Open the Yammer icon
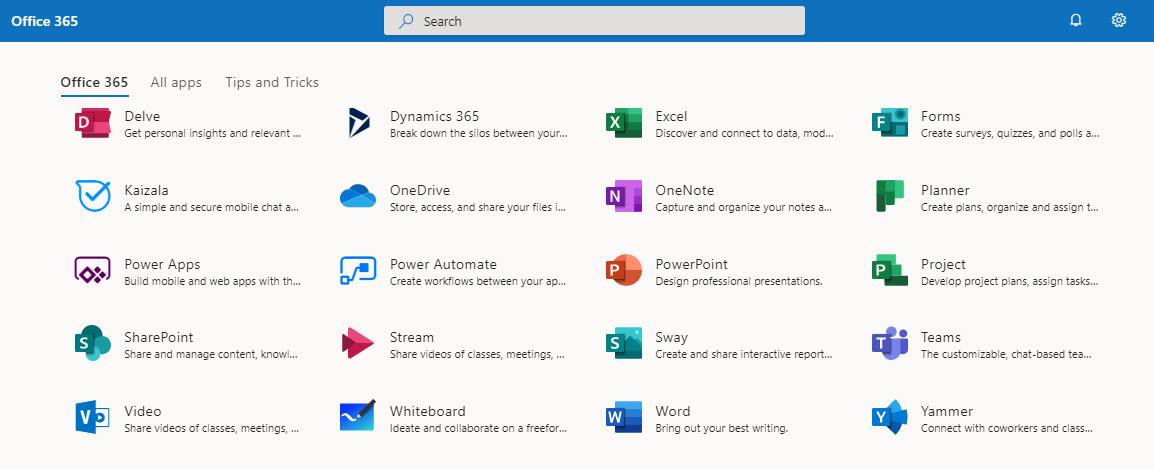 pyautogui.click(x=890, y=417)
